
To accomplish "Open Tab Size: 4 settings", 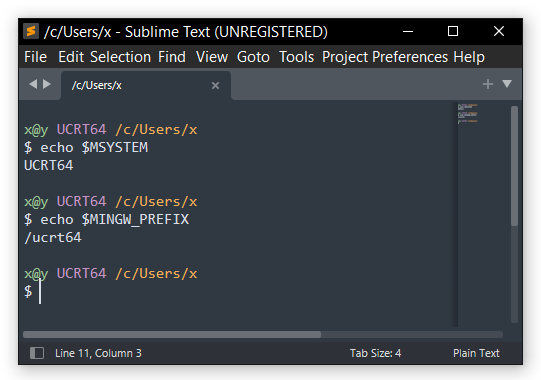I will tap(375, 353).
